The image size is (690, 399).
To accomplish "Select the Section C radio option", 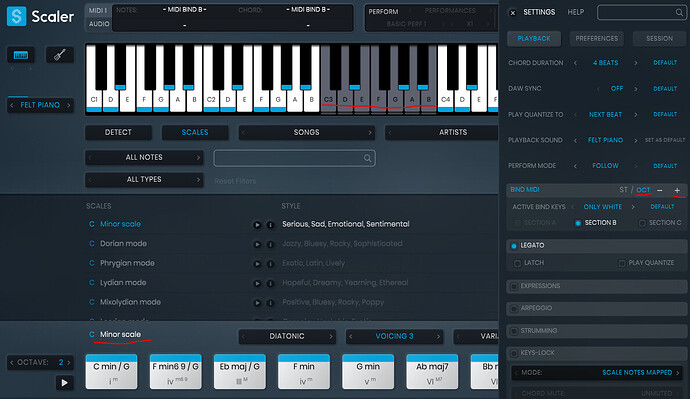I will 642,223.
